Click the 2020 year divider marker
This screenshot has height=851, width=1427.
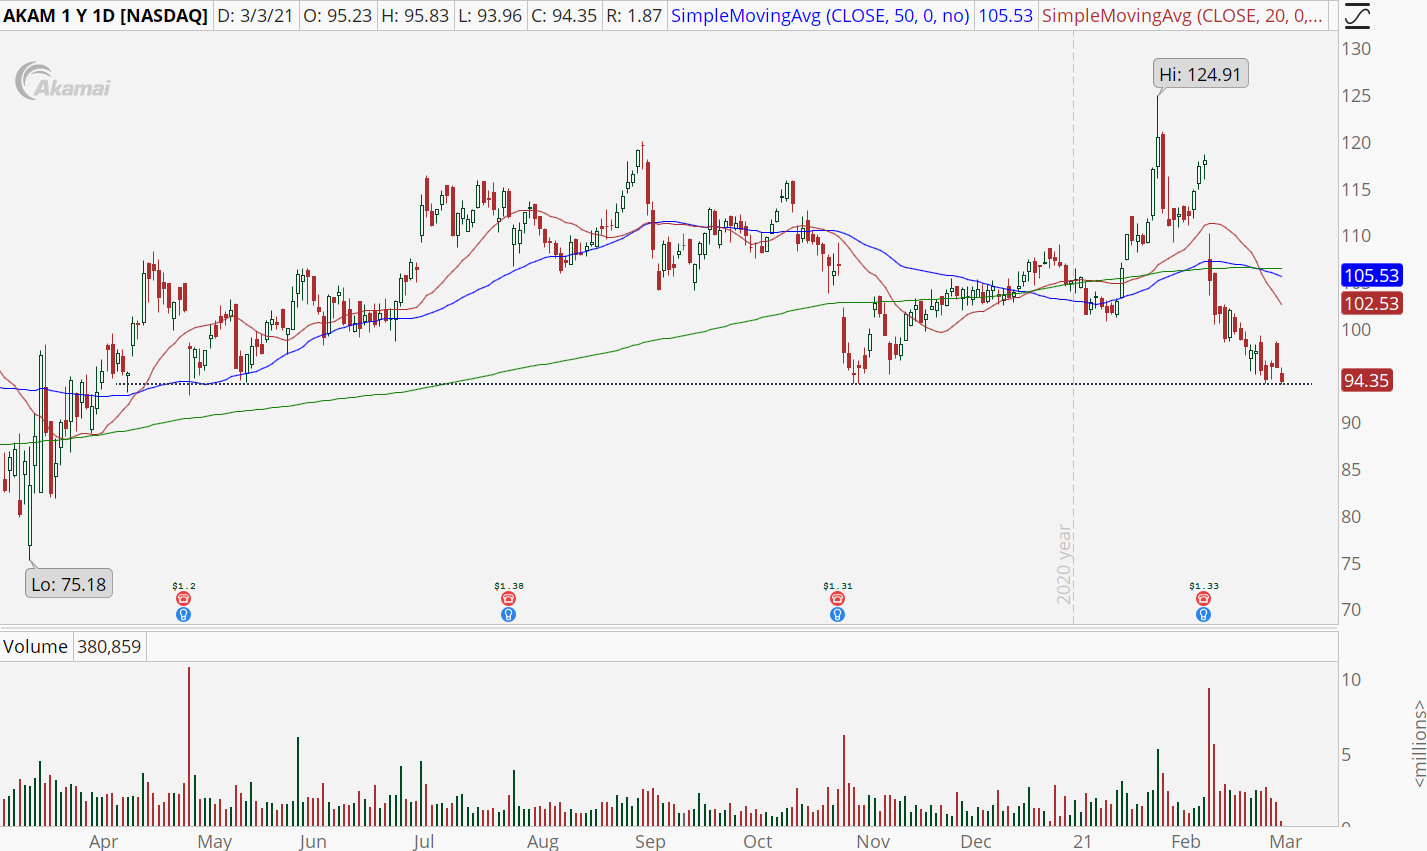coord(1064,563)
